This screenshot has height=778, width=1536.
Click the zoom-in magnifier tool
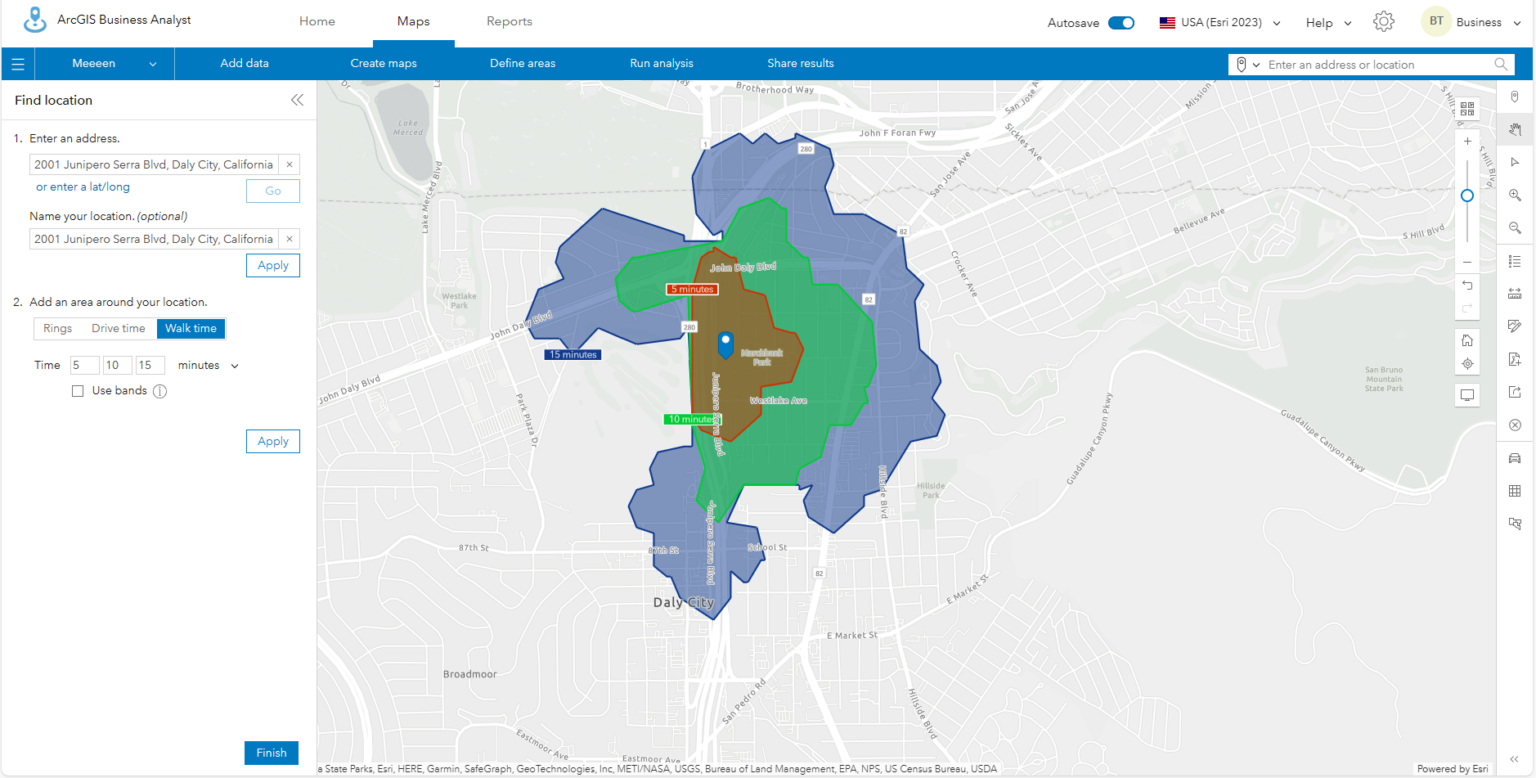(1515, 195)
